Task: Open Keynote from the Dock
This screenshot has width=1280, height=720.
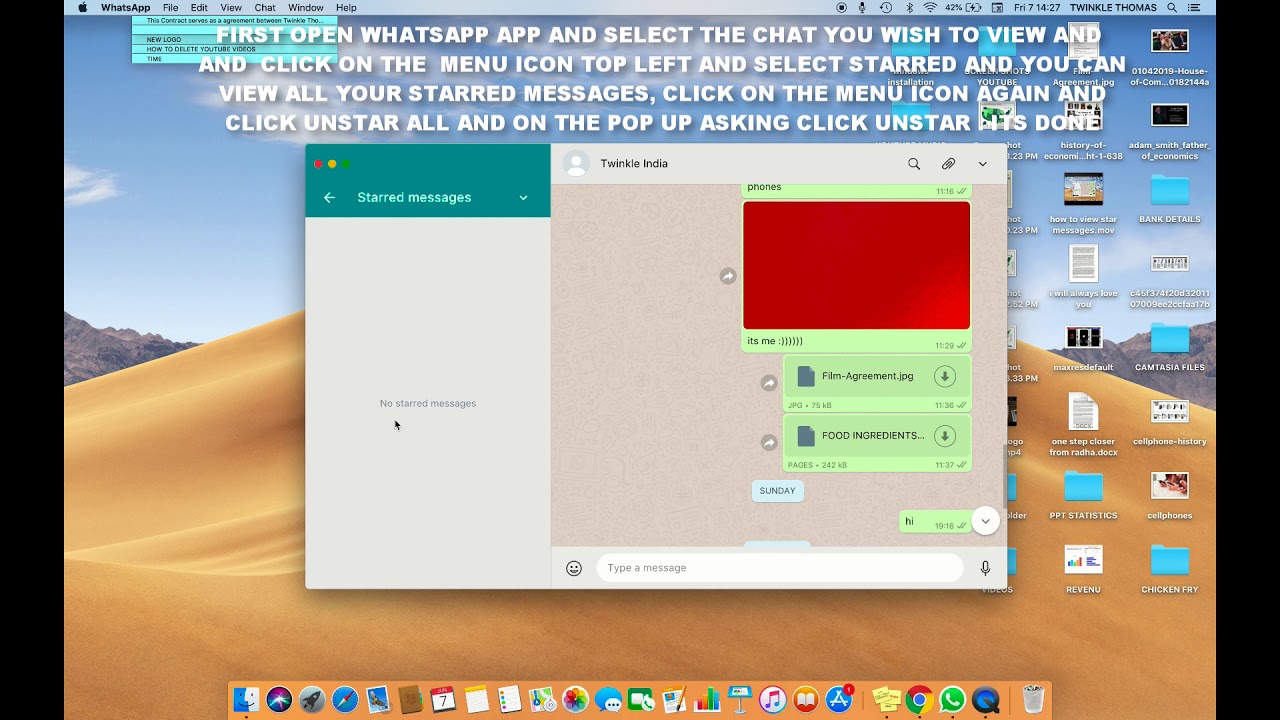Action: tap(740, 700)
